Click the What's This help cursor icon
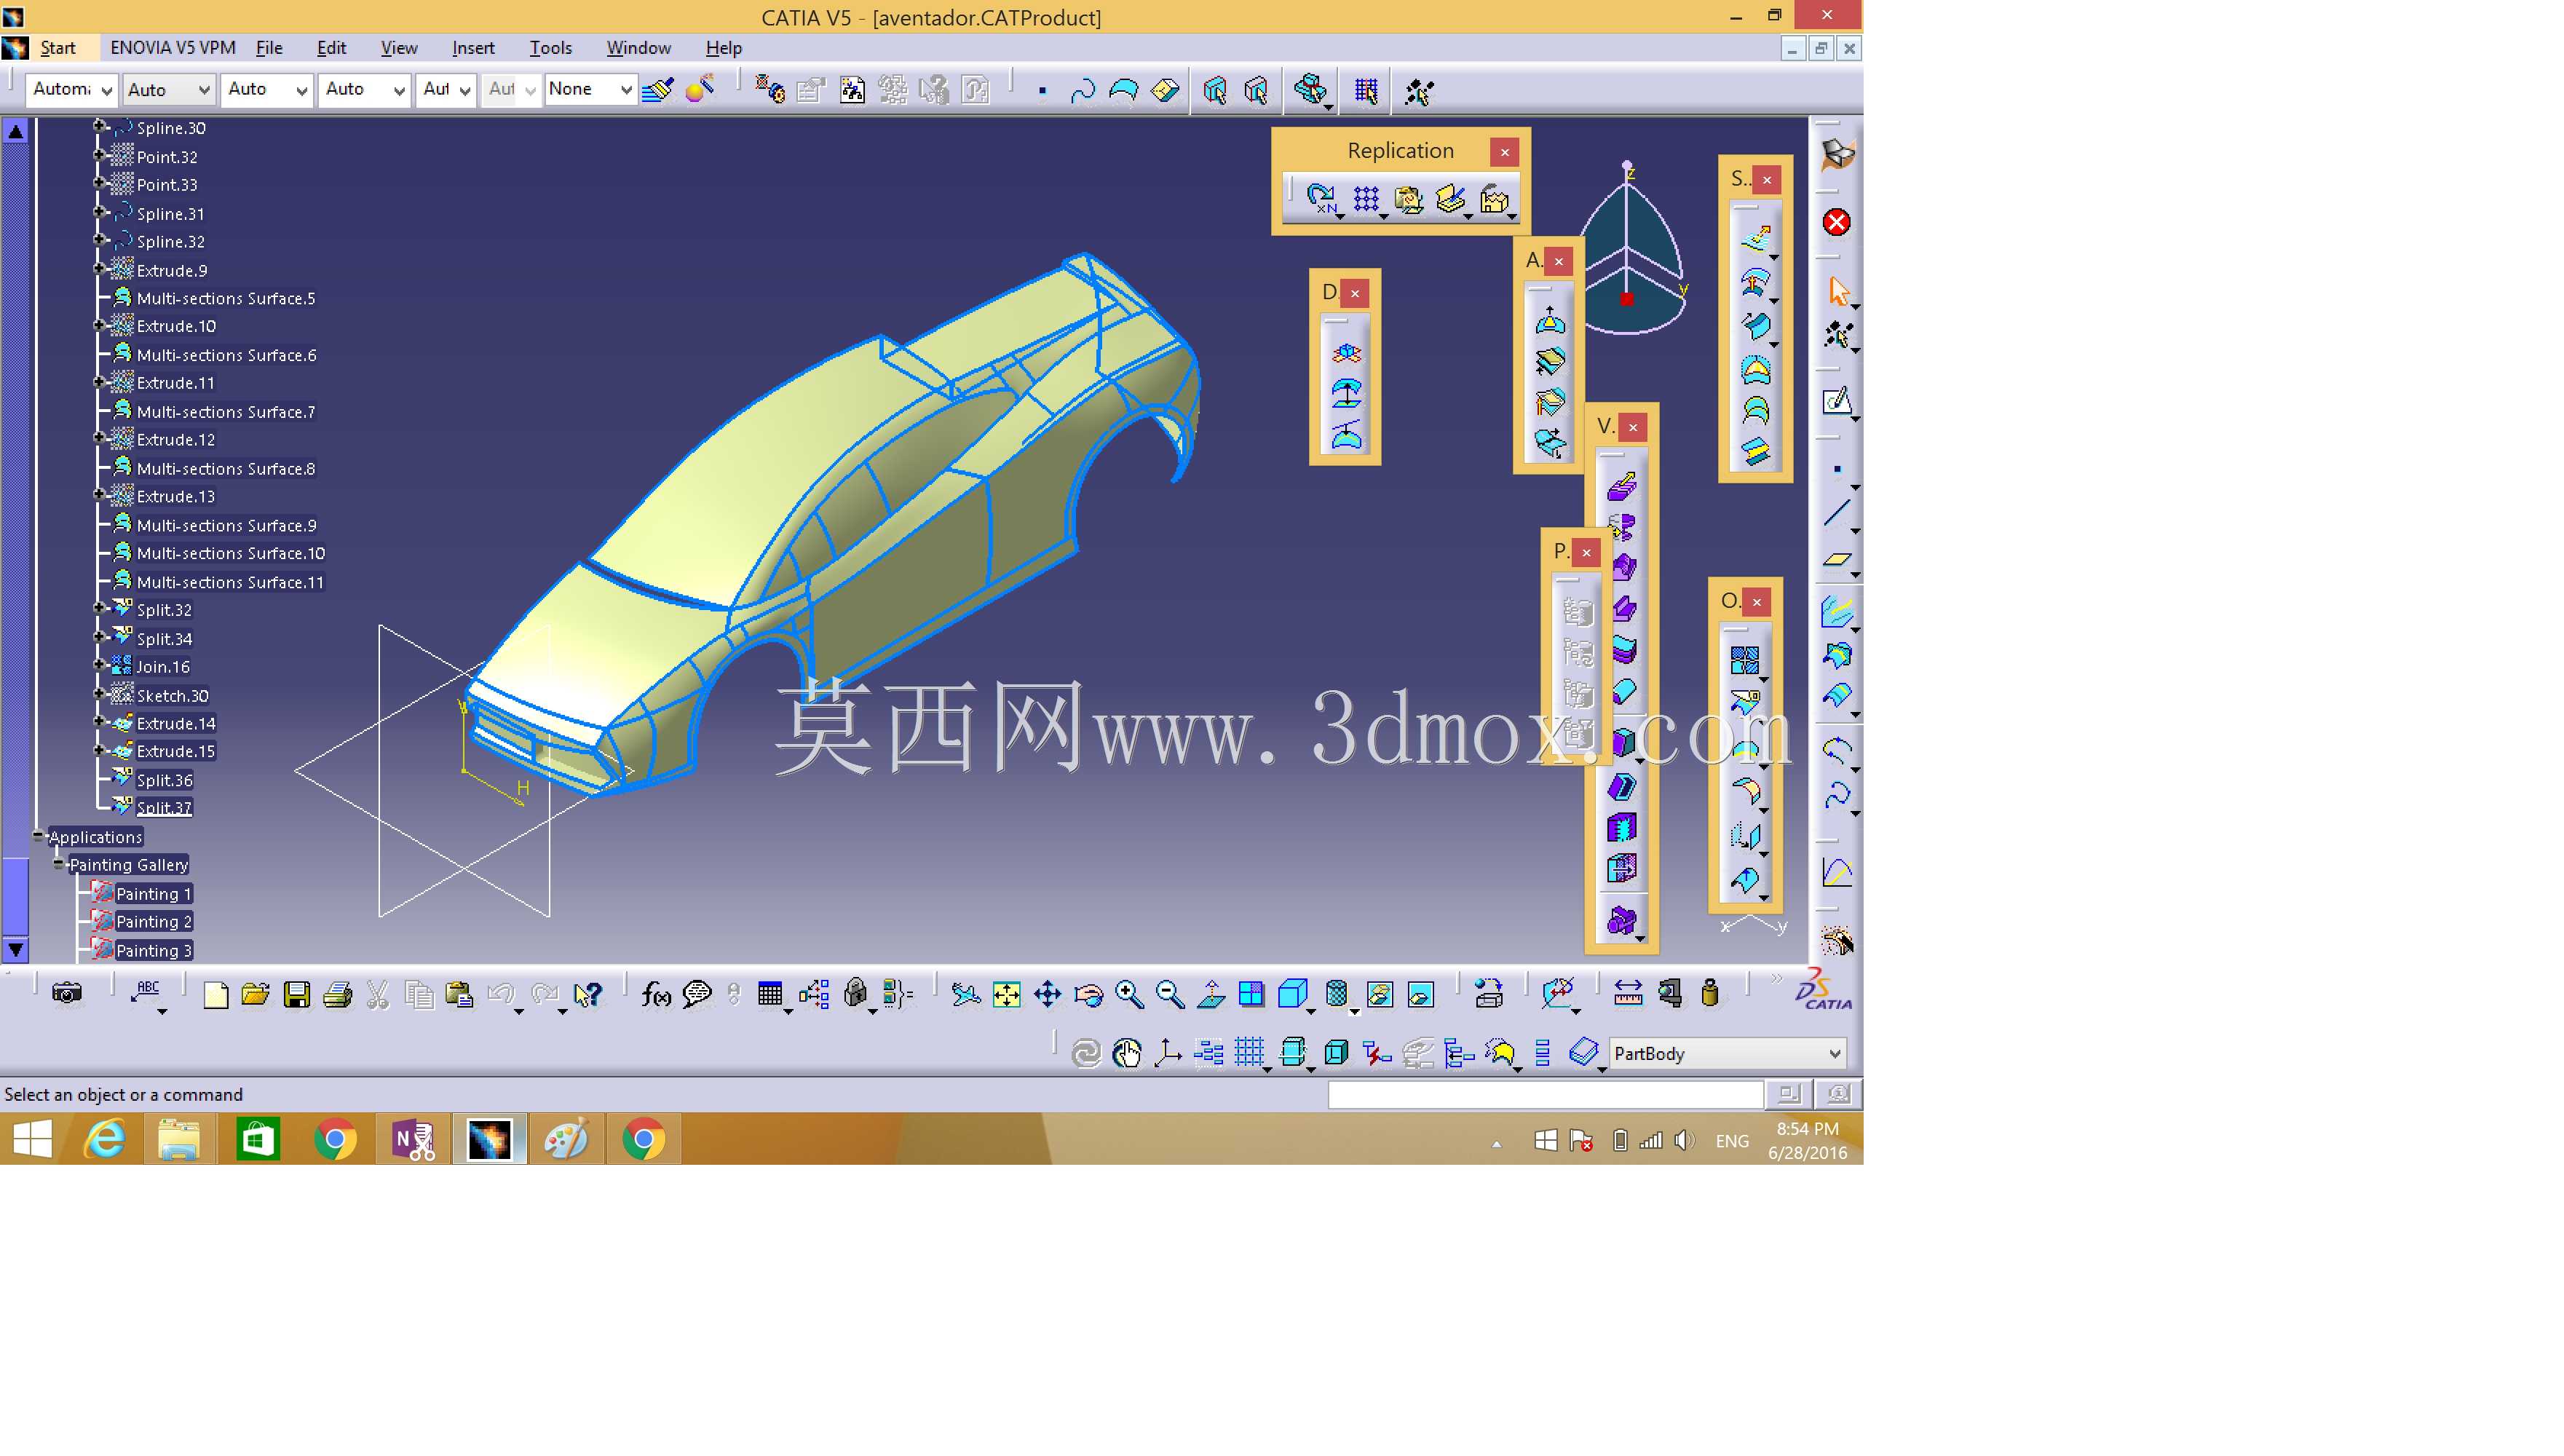 click(x=588, y=994)
